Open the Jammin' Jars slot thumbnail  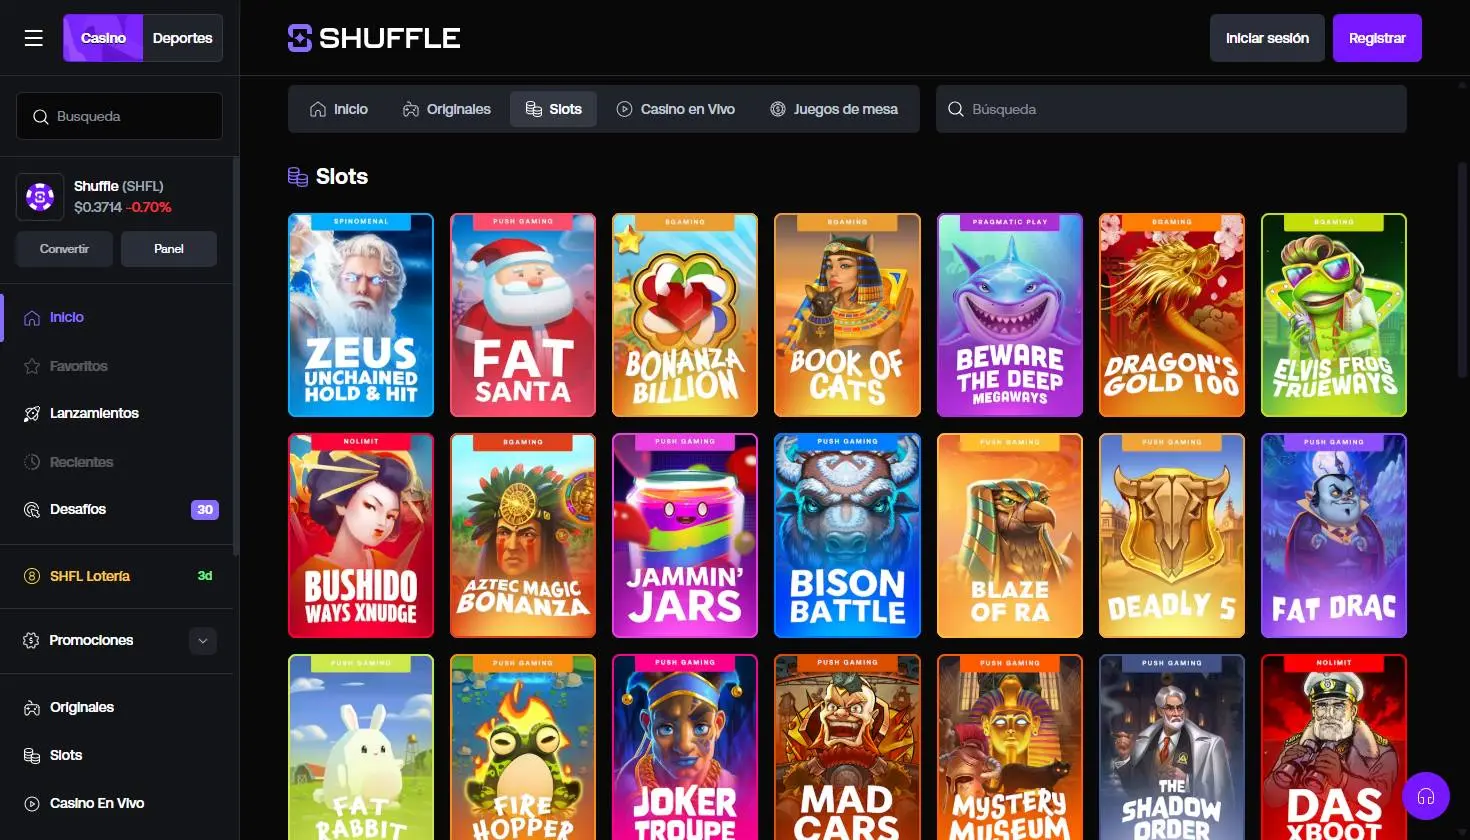(x=685, y=535)
